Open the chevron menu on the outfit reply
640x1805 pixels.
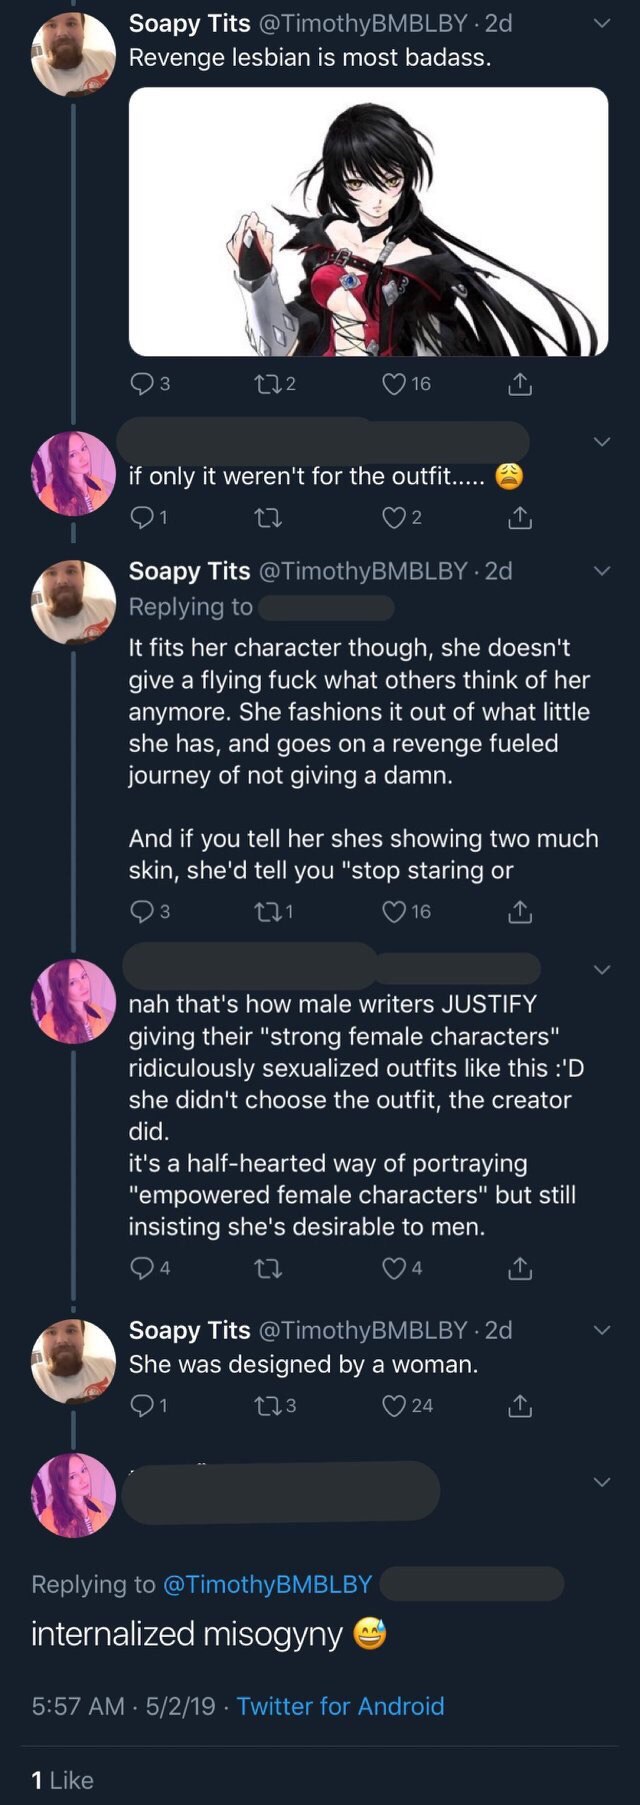[x=601, y=441]
